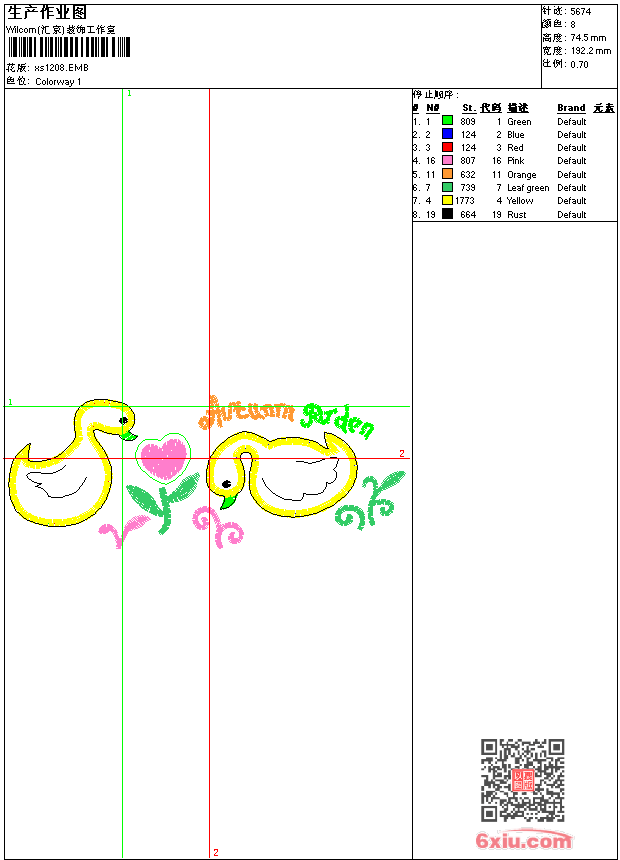Click the 'Brand' column header
Screen dimensions: 620x860
(571, 108)
